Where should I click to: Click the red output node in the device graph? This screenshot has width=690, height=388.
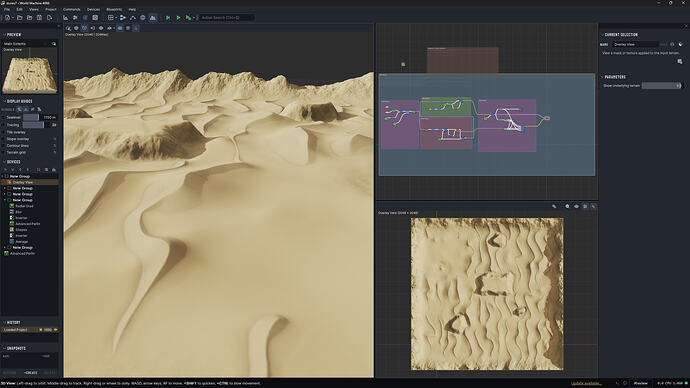547,118
